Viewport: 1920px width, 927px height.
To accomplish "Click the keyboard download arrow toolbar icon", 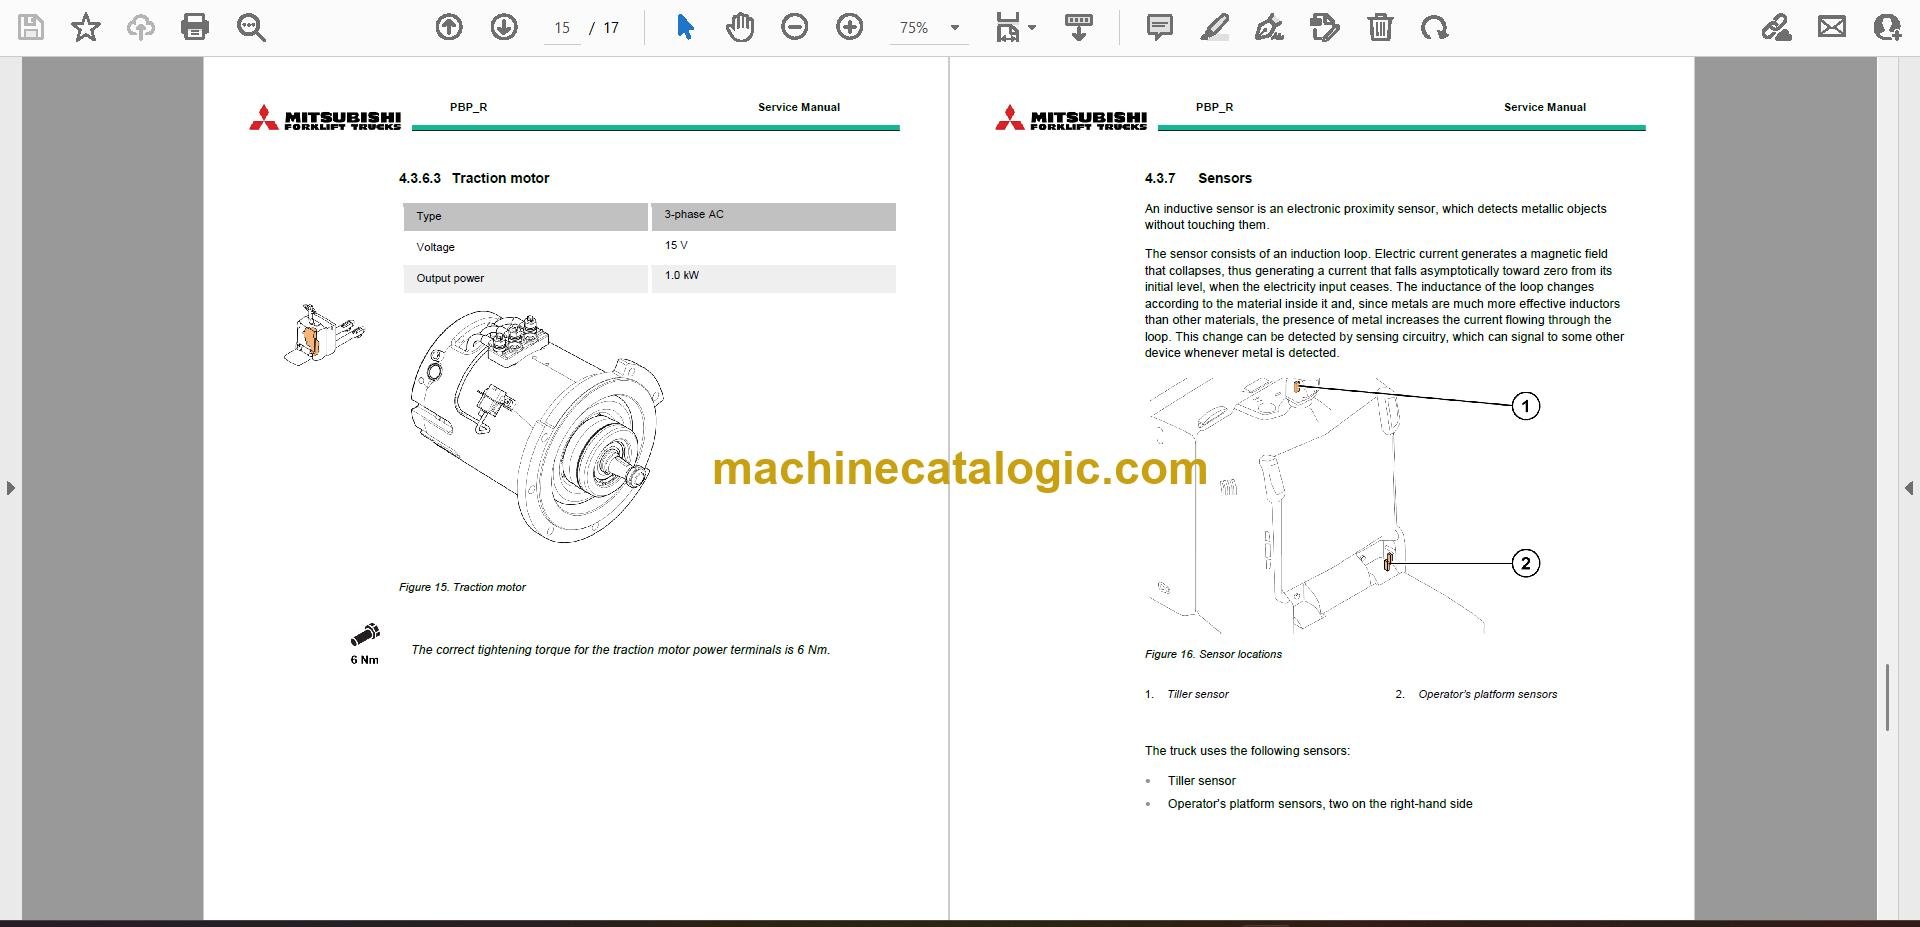I will pos(1079,27).
